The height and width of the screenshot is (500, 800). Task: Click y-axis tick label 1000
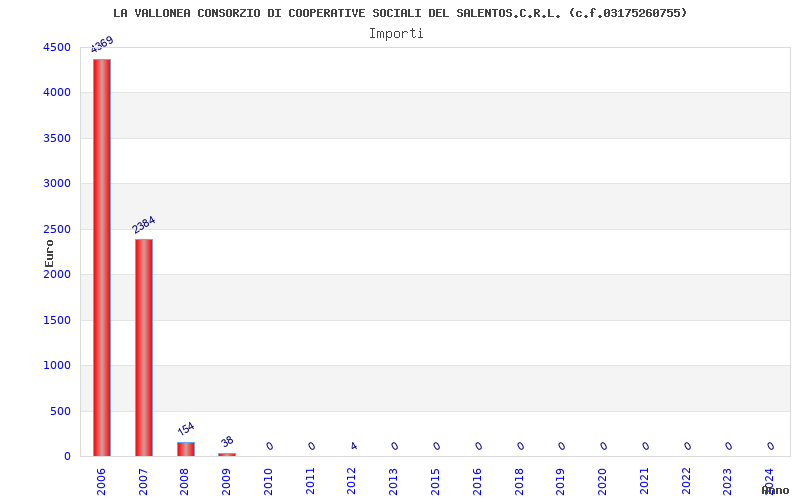tap(57, 365)
